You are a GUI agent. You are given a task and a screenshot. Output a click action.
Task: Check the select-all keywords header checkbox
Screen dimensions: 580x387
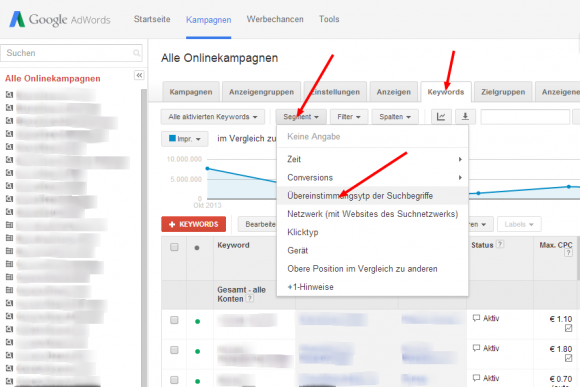(x=174, y=247)
